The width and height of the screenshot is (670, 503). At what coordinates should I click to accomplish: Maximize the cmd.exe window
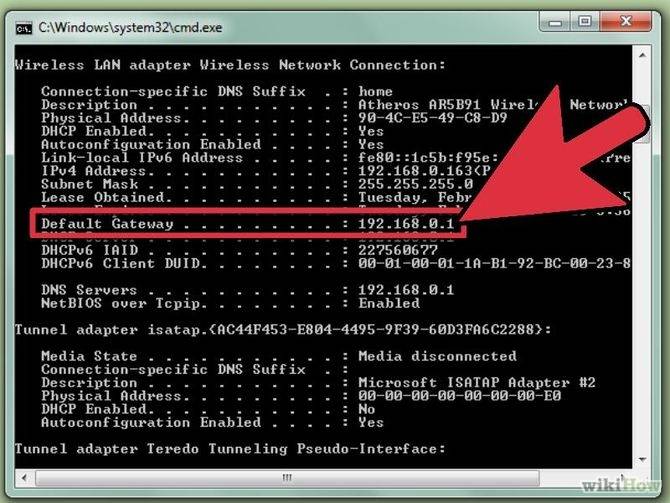click(585, 21)
